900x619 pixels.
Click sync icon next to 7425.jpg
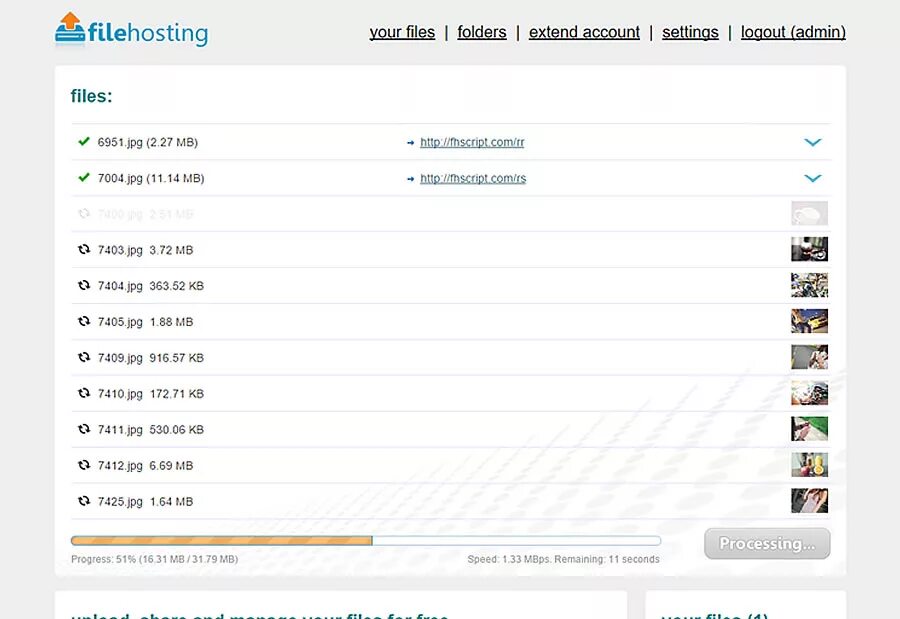84,501
